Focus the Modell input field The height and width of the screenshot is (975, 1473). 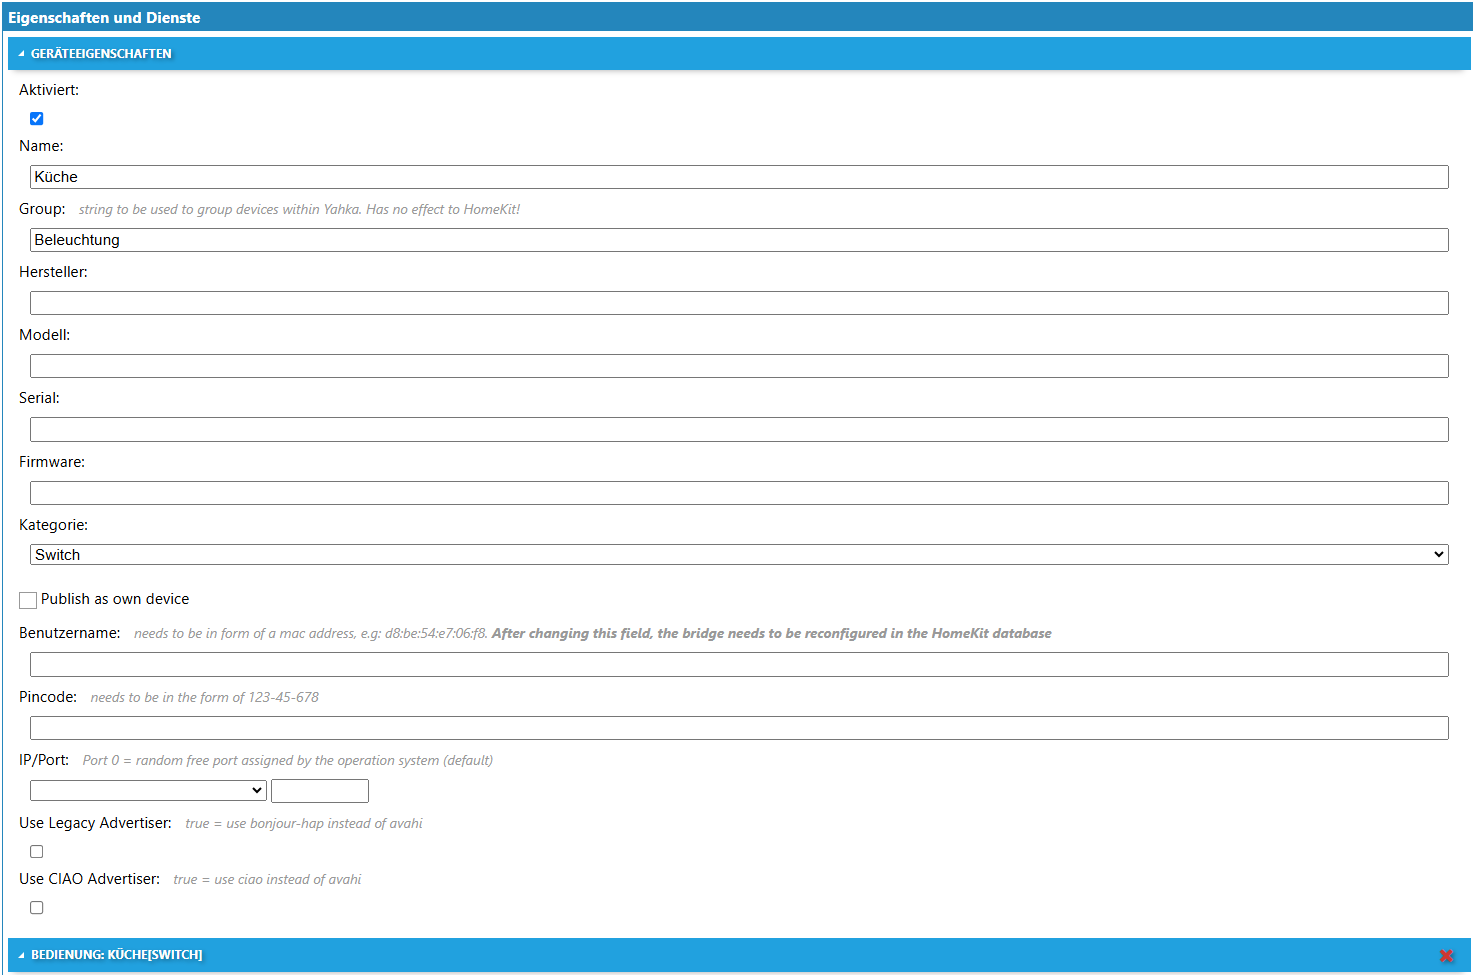tap(739, 366)
